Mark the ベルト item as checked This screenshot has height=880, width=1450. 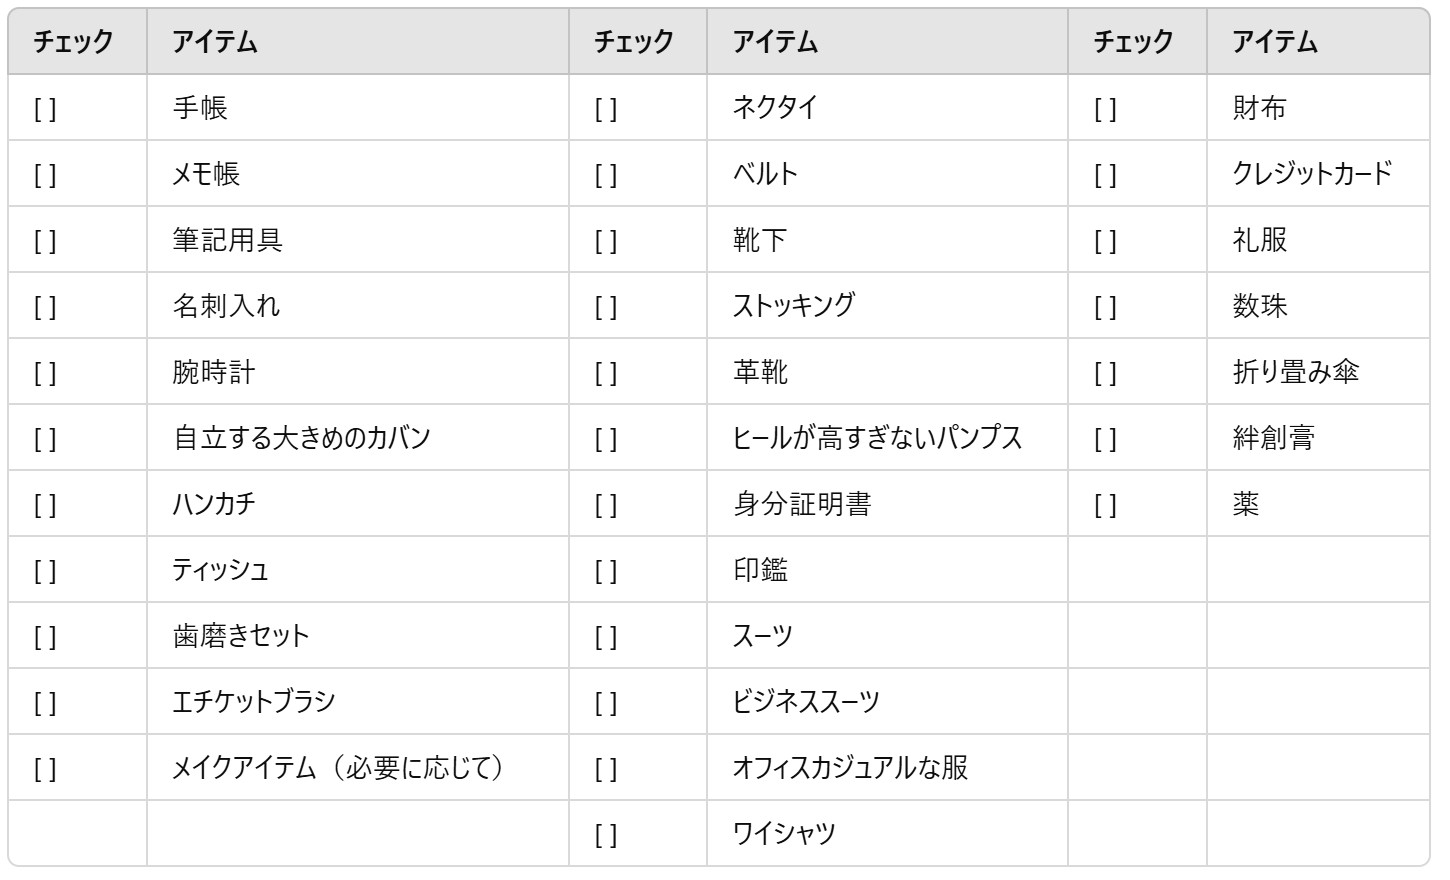[x=606, y=175]
